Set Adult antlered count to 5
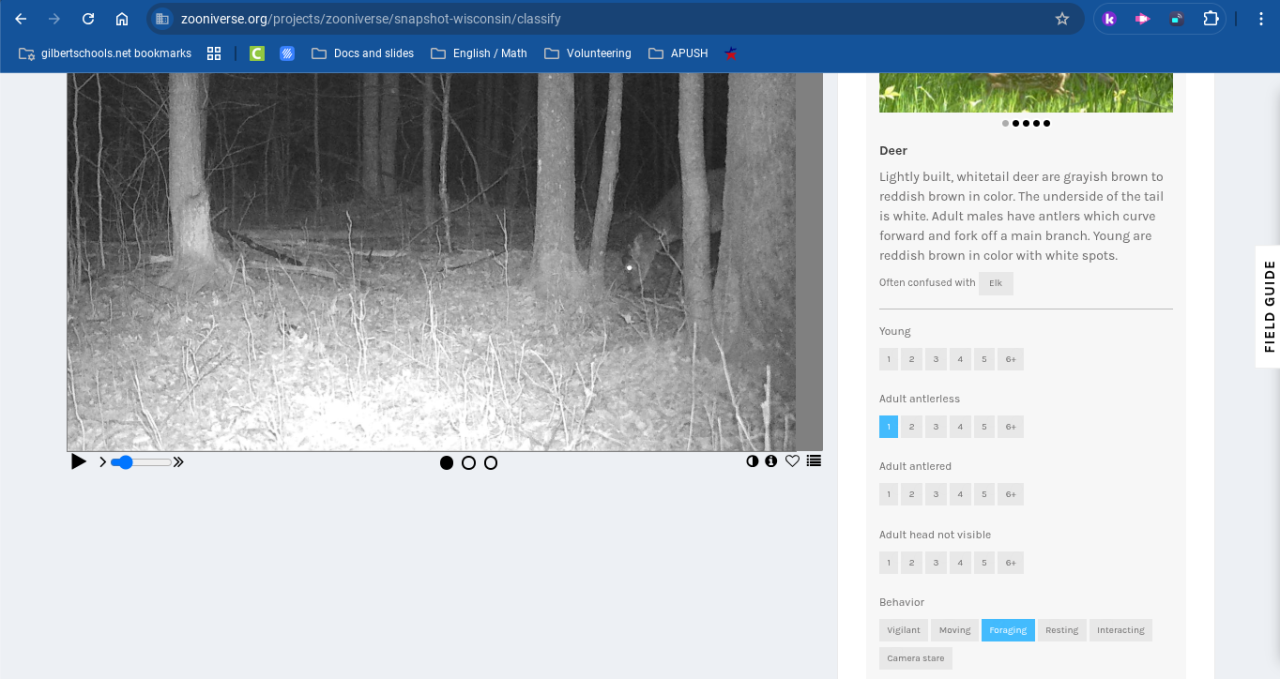 985,494
